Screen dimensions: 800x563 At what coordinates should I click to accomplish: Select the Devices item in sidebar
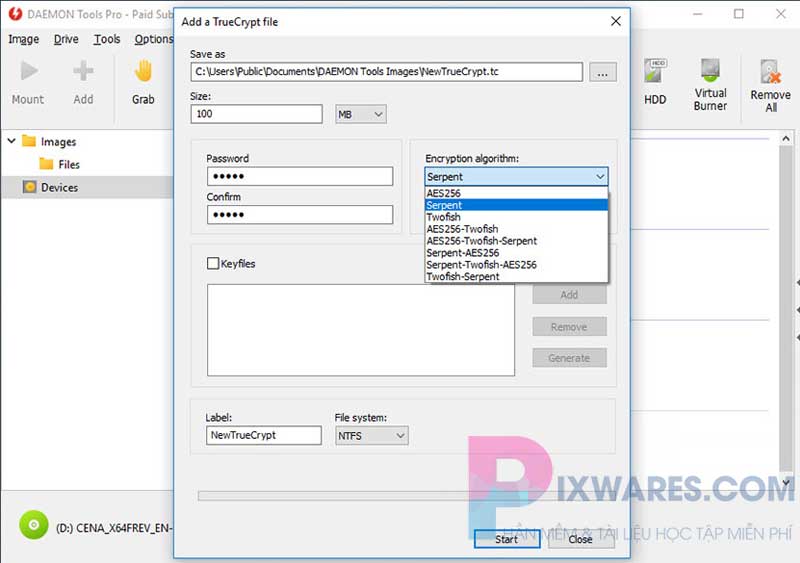coord(59,187)
